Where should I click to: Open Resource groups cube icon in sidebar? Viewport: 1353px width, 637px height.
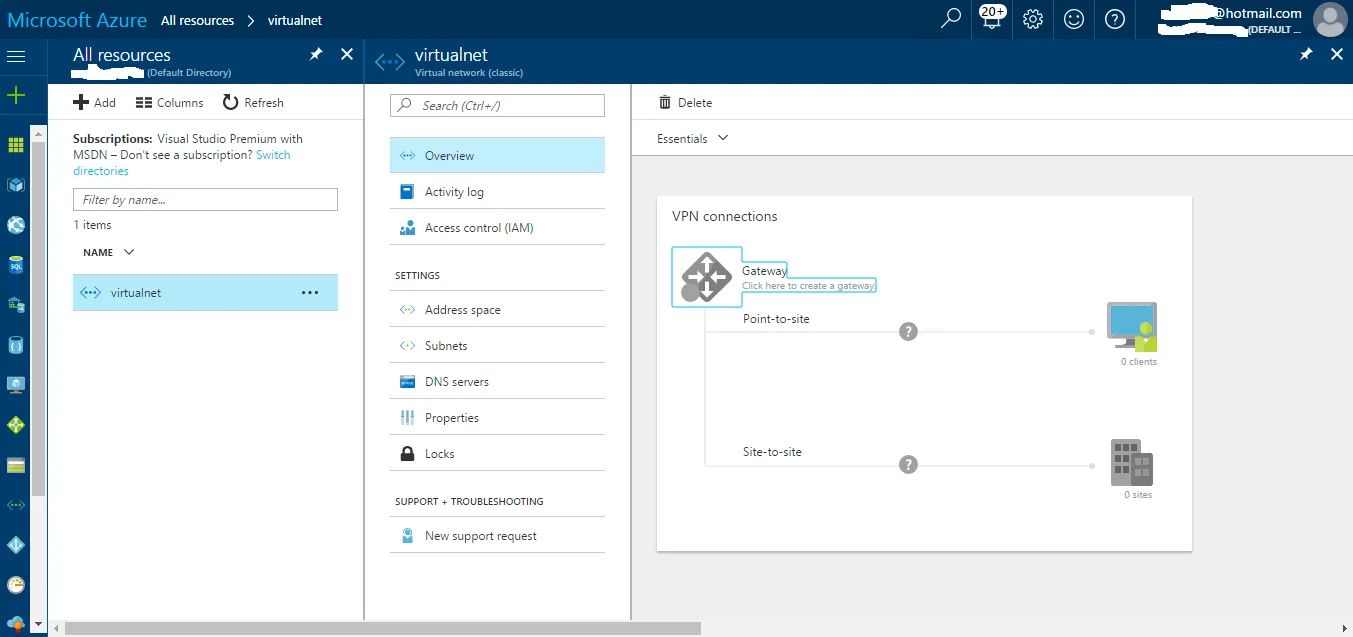pyautogui.click(x=15, y=185)
